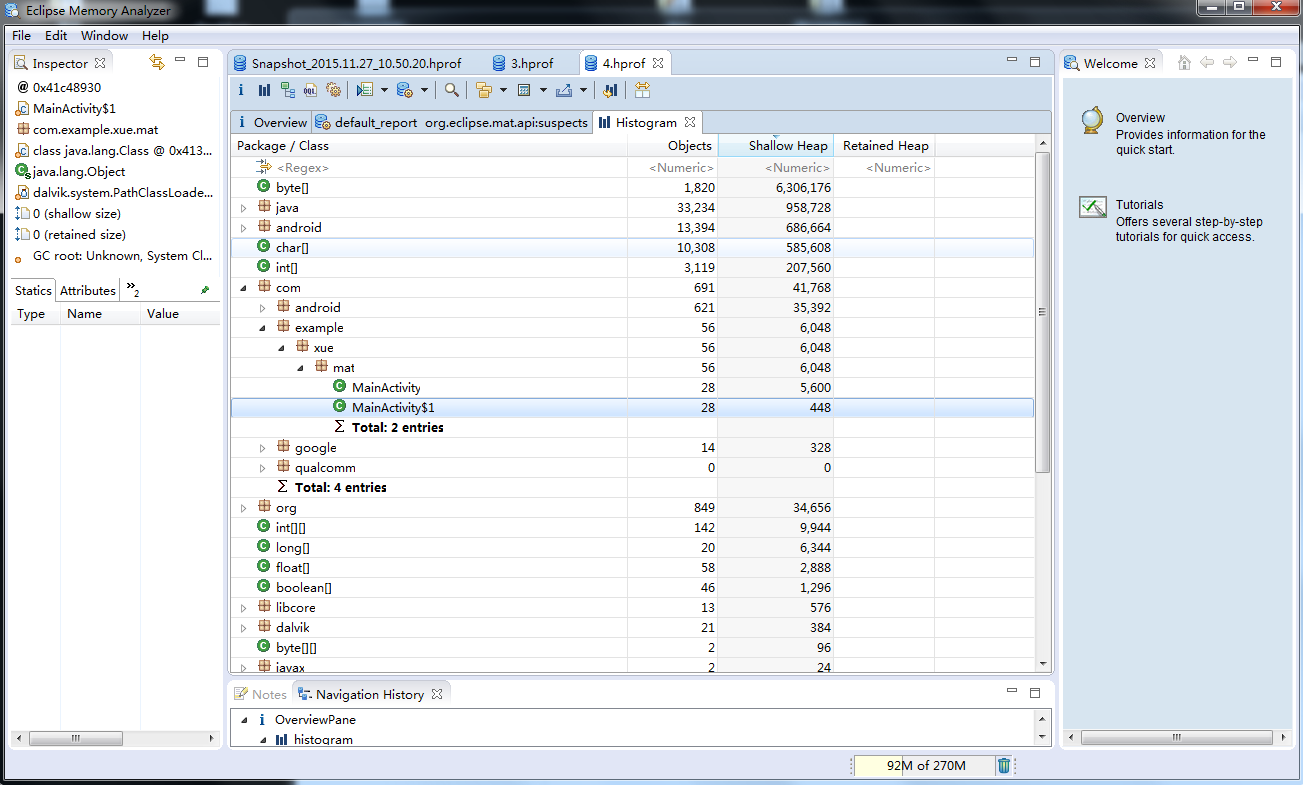
Task: Click the Open Query Browser database icon
Action: (405, 90)
